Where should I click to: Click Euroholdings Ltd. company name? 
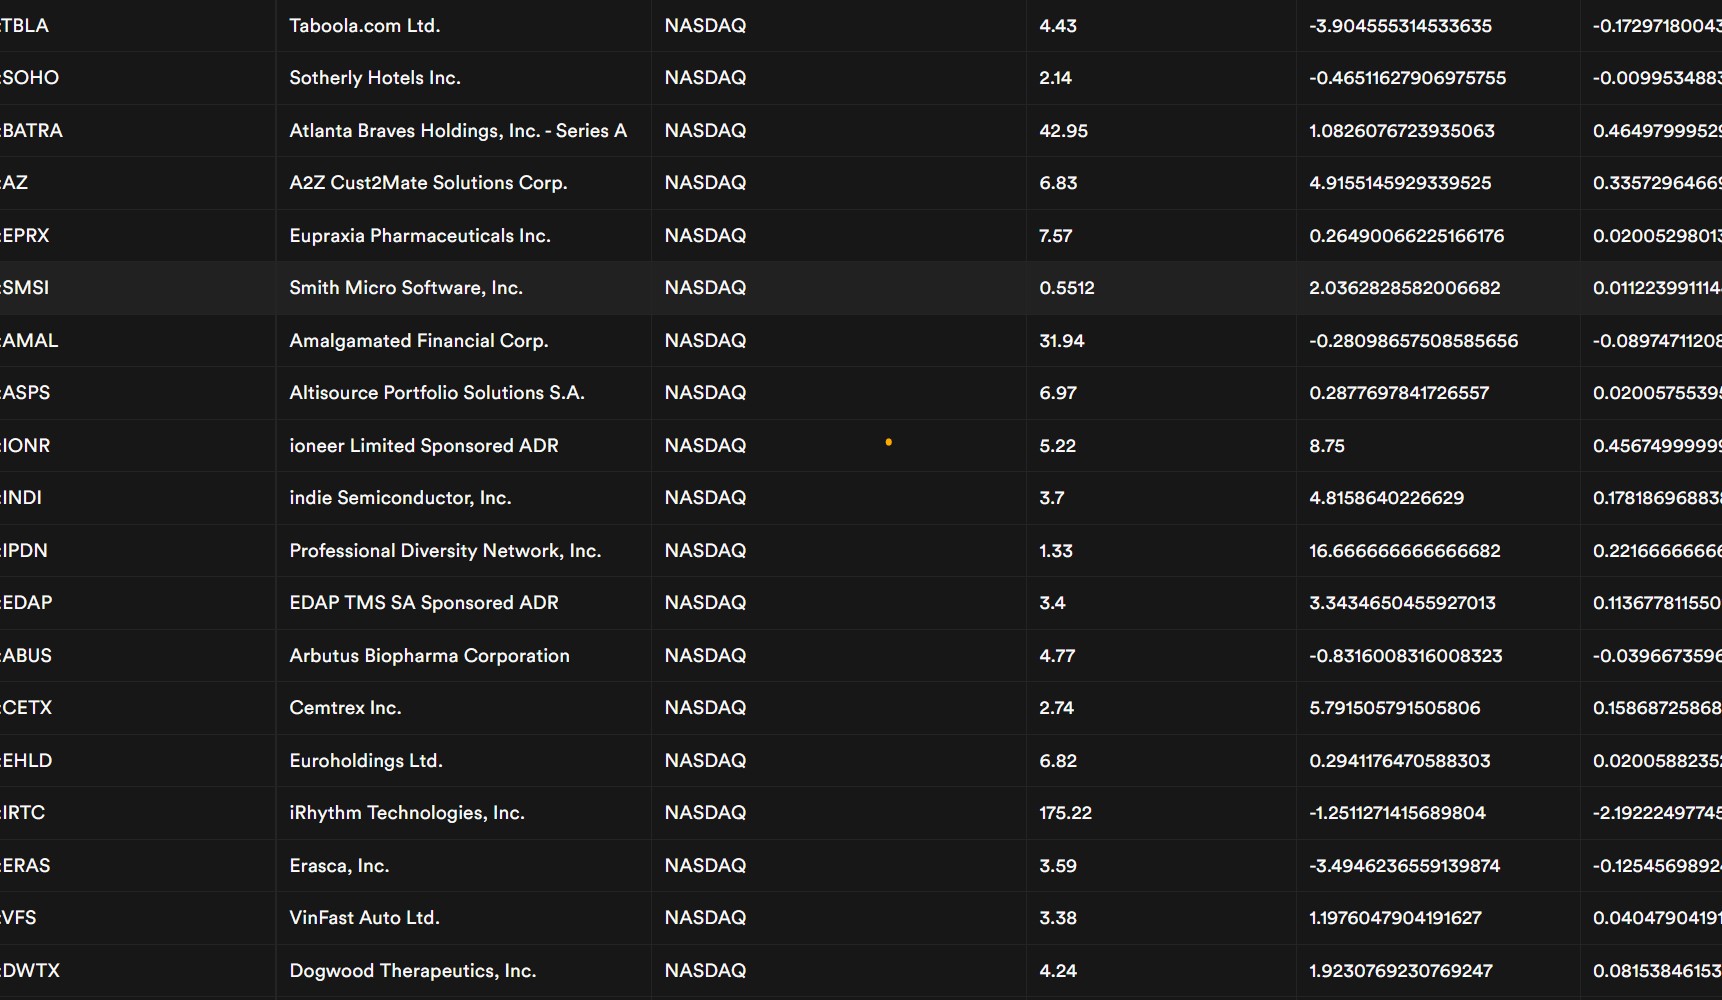coord(366,761)
